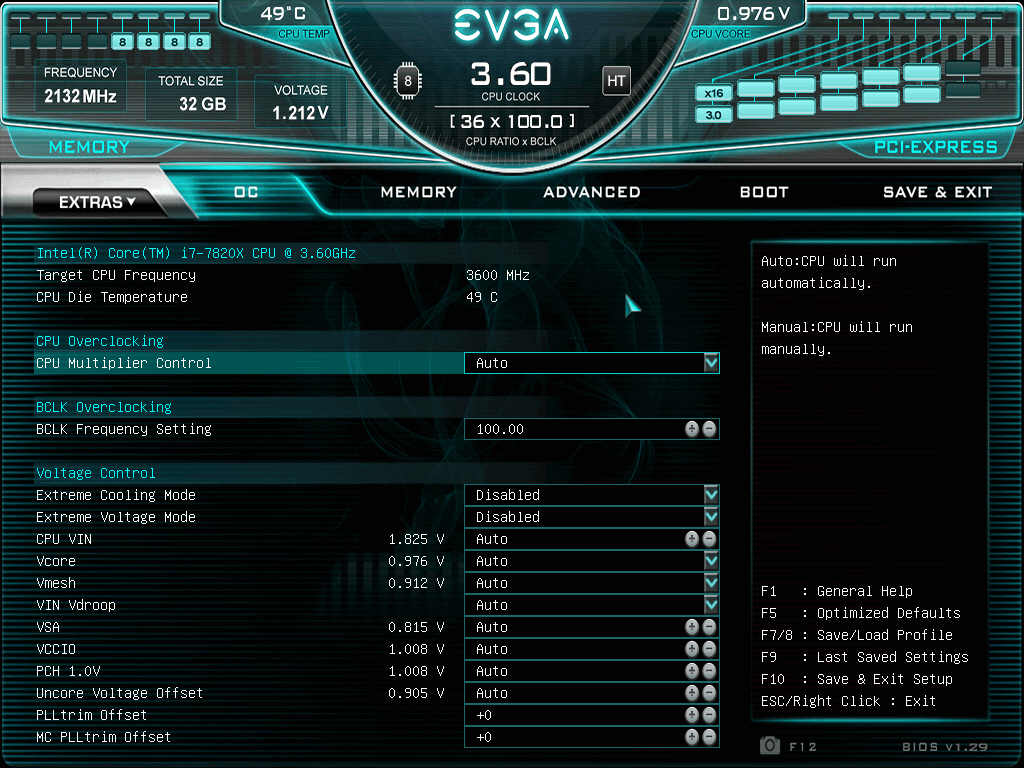Click the F12 screenshot camera icon

coord(770,745)
